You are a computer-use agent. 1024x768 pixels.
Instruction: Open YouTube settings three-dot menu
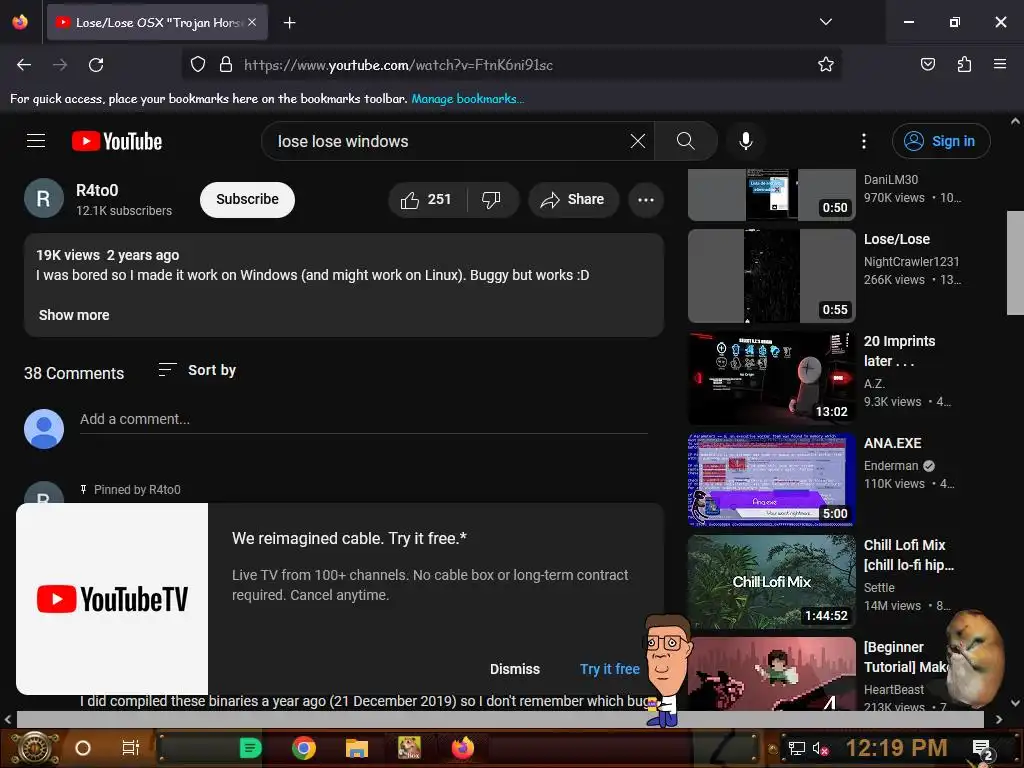point(864,141)
